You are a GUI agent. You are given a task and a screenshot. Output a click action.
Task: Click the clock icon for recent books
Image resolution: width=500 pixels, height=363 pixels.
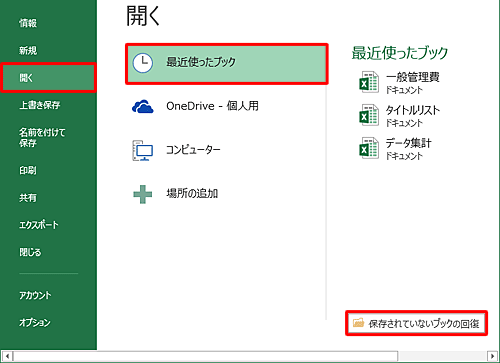pyautogui.click(x=143, y=63)
